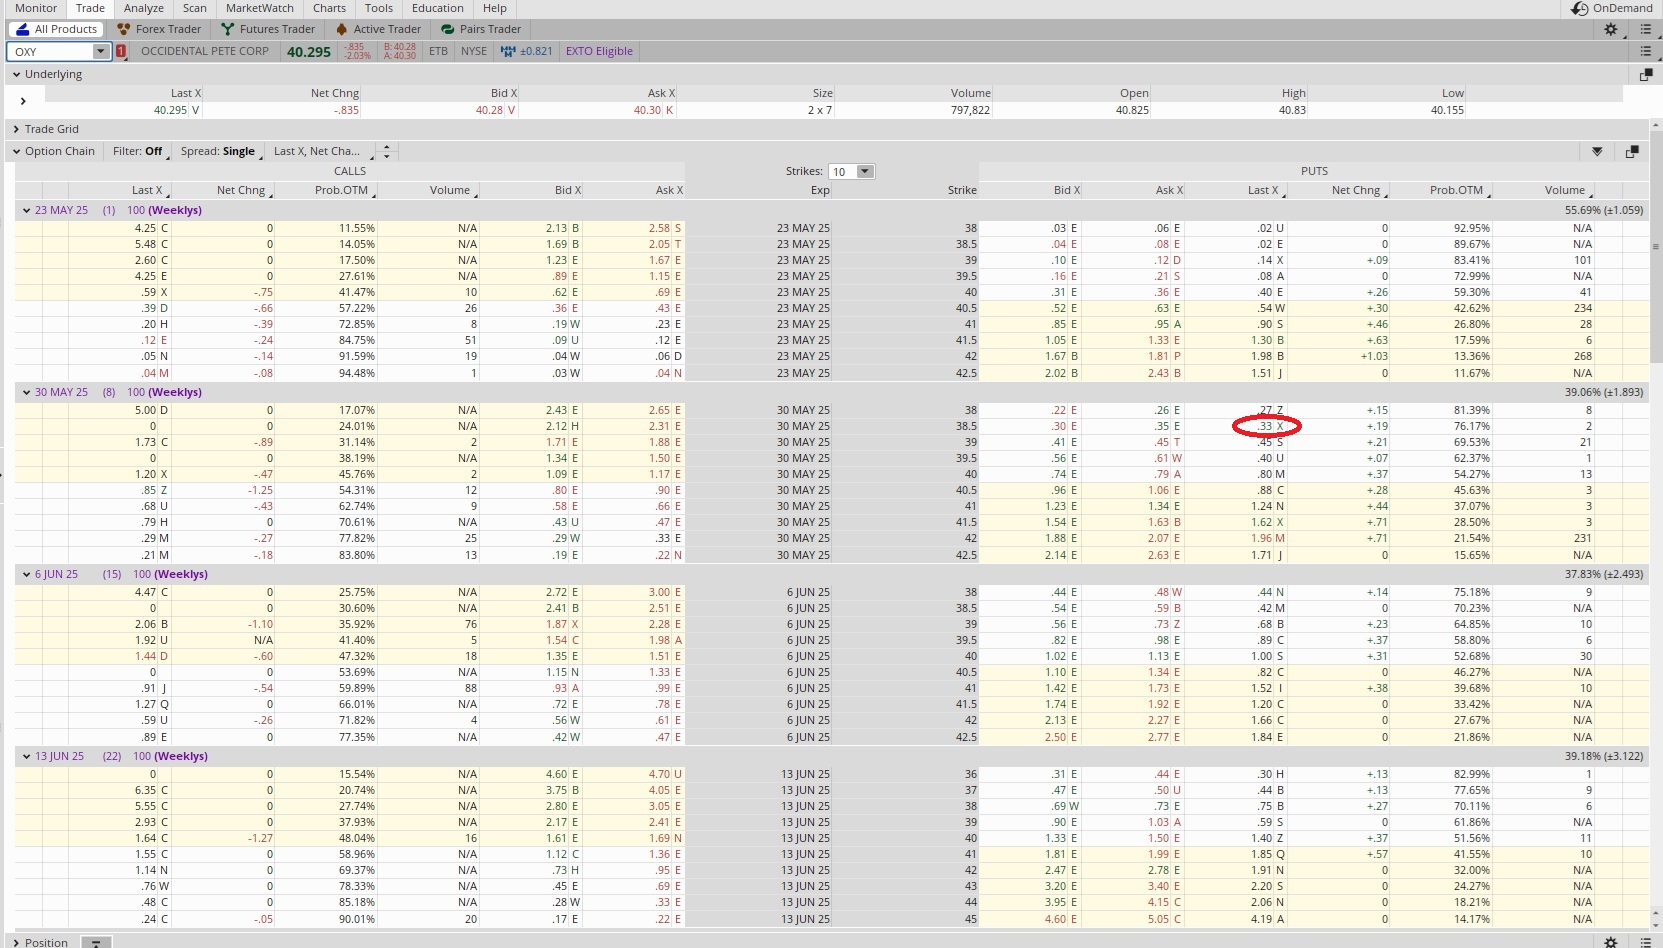1663x948 pixels.
Task: Collapse the Underlying section
Action: [16, 74]
